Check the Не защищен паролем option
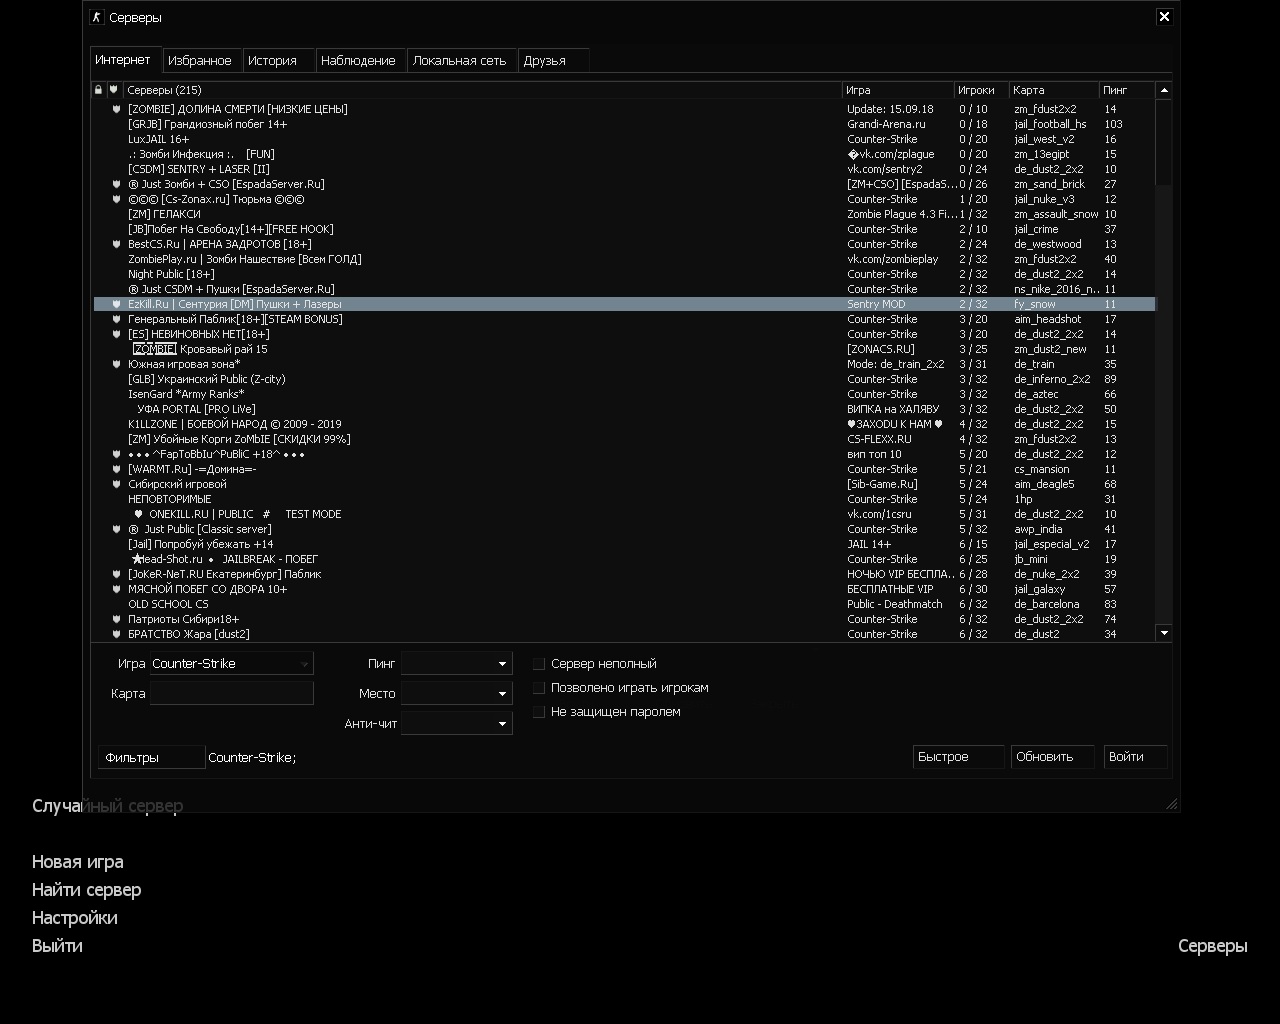 click(539, 712)
